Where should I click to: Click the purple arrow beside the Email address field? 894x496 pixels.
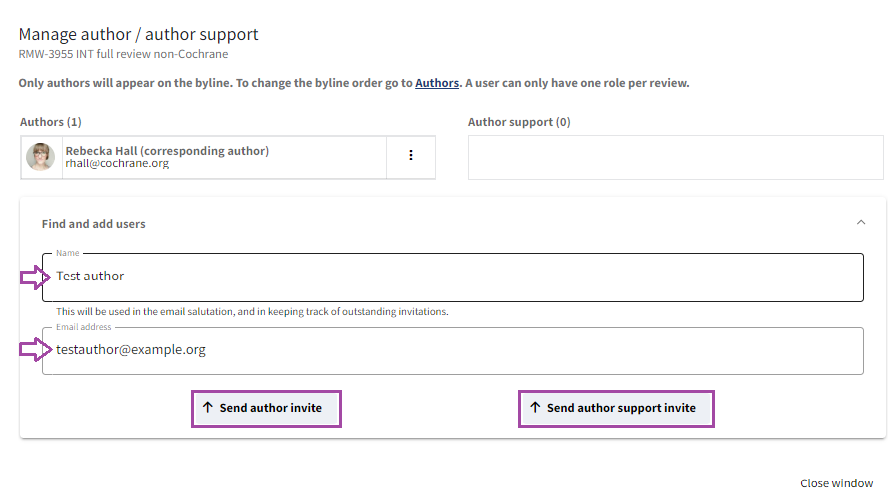pyautogui.click(x=33, y=350)
